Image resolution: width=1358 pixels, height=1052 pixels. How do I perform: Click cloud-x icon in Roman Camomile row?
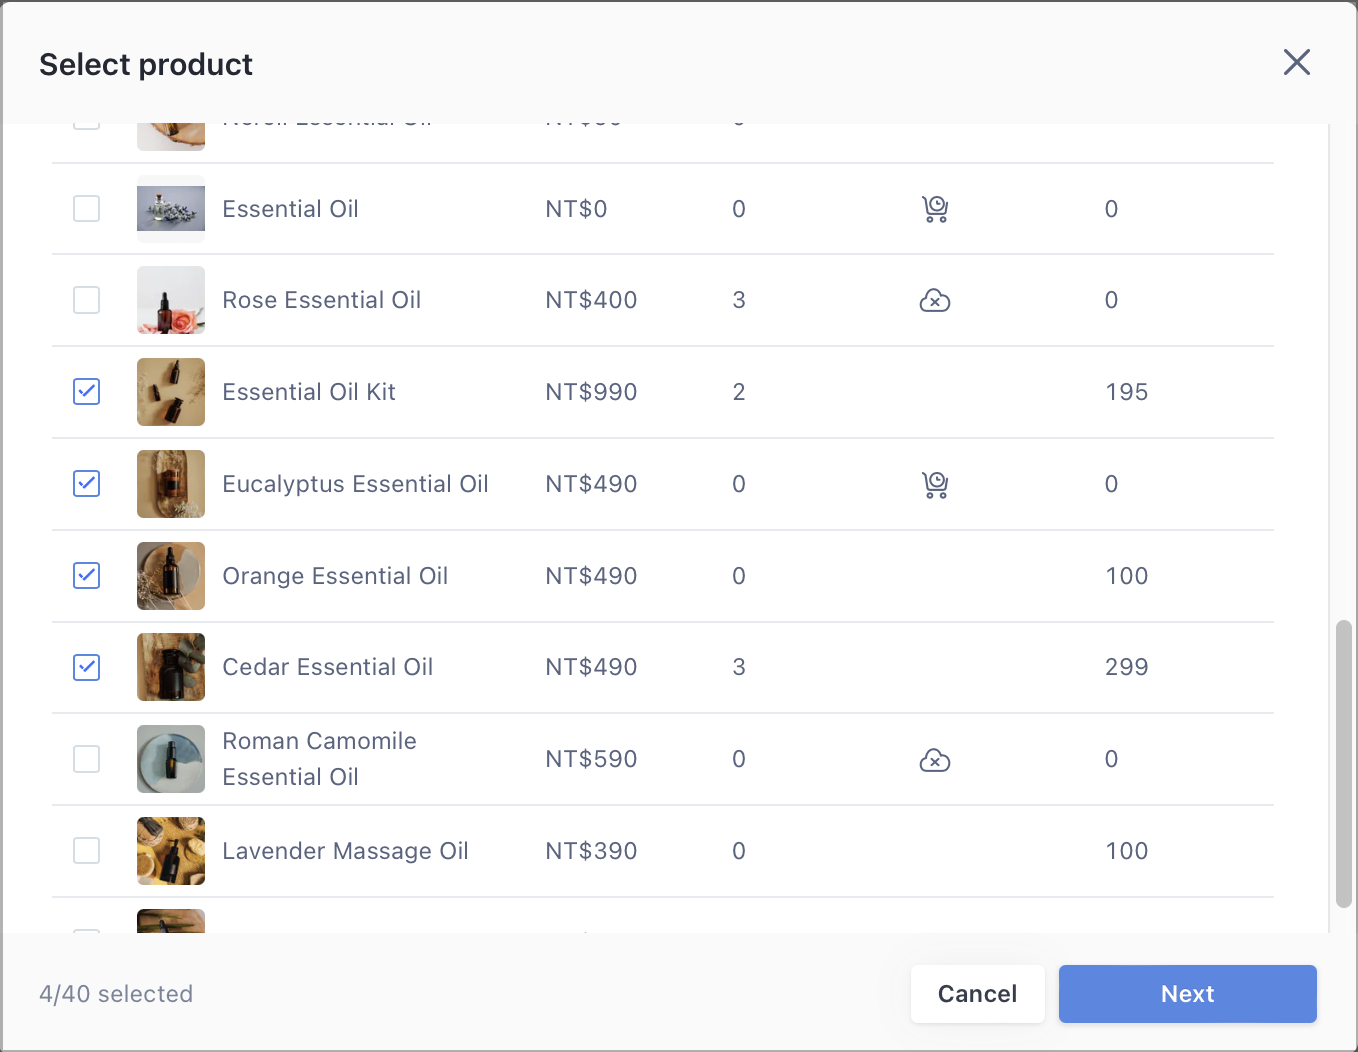pyautogui.click(x=935, y=760)
